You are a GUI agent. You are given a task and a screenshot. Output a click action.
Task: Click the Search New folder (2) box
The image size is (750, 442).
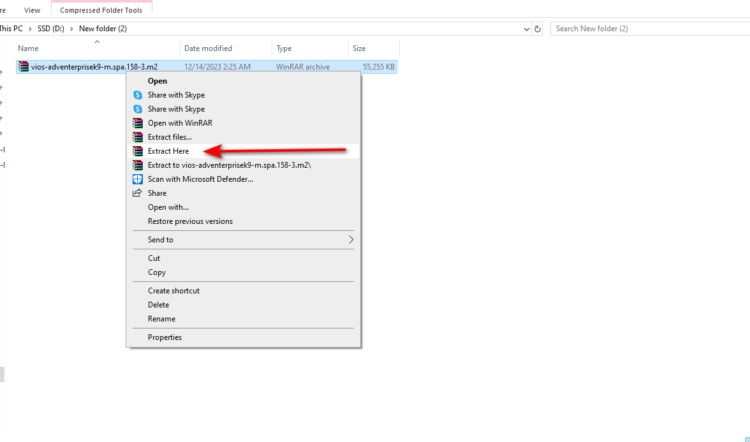650,29
